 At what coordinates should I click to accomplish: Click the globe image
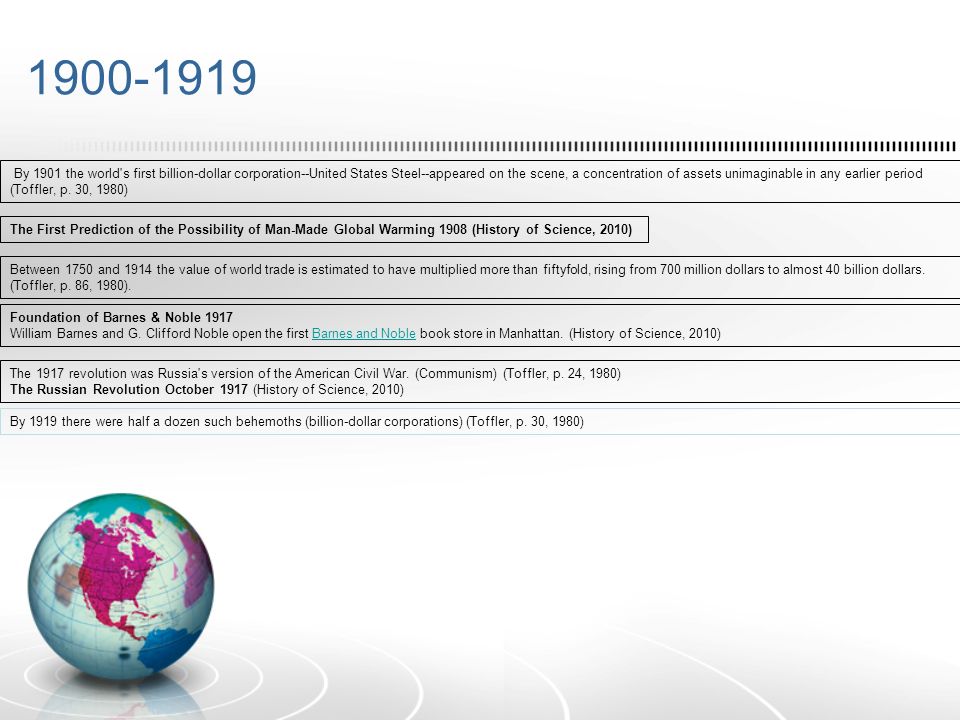[121, 587]
